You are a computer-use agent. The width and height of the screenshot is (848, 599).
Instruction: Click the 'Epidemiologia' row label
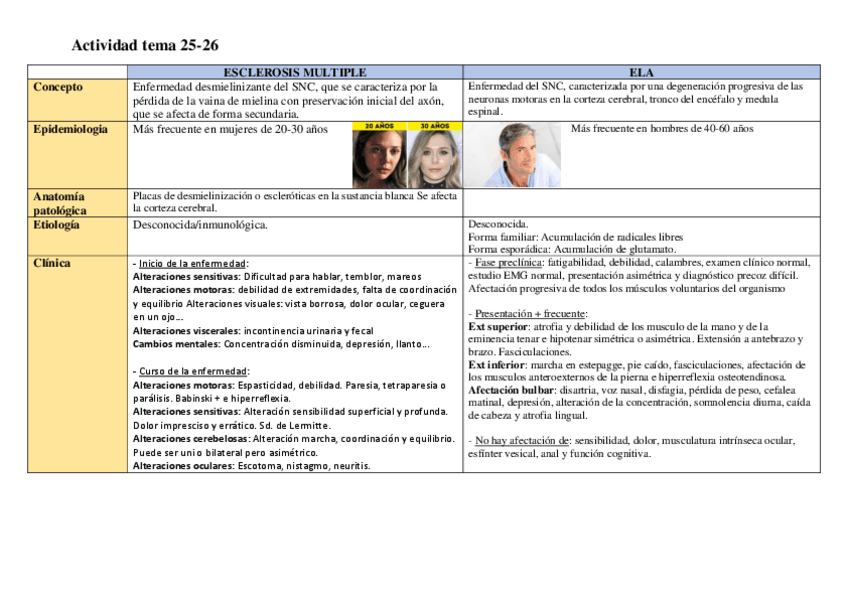[x=70, y=129]
